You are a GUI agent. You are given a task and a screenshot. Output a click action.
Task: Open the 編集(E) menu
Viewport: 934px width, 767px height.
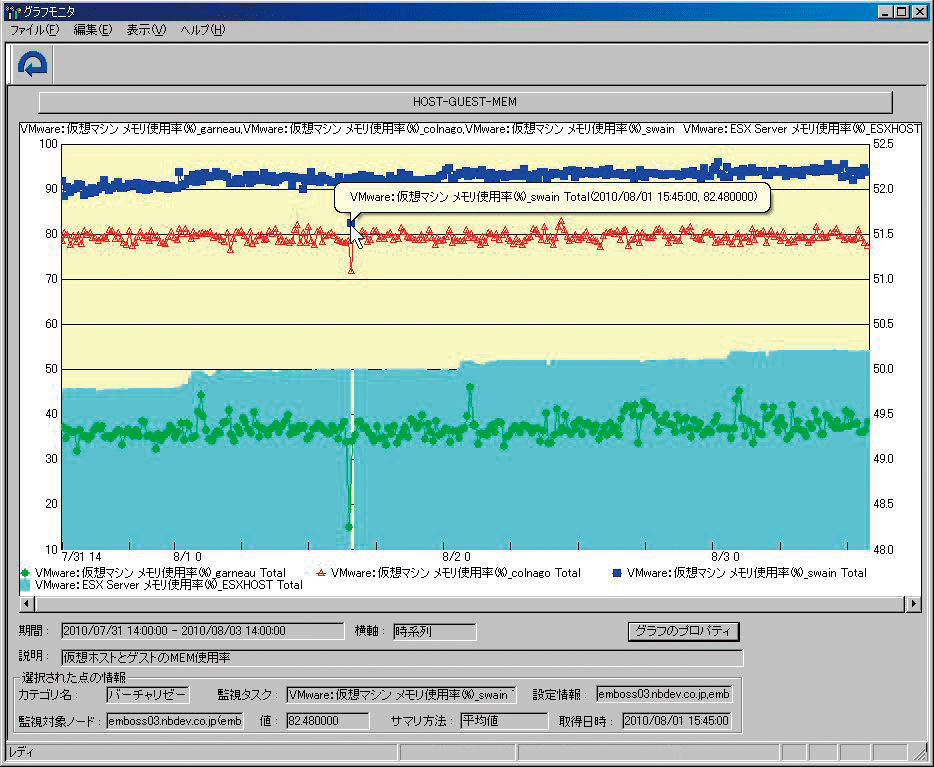point(92,30)
